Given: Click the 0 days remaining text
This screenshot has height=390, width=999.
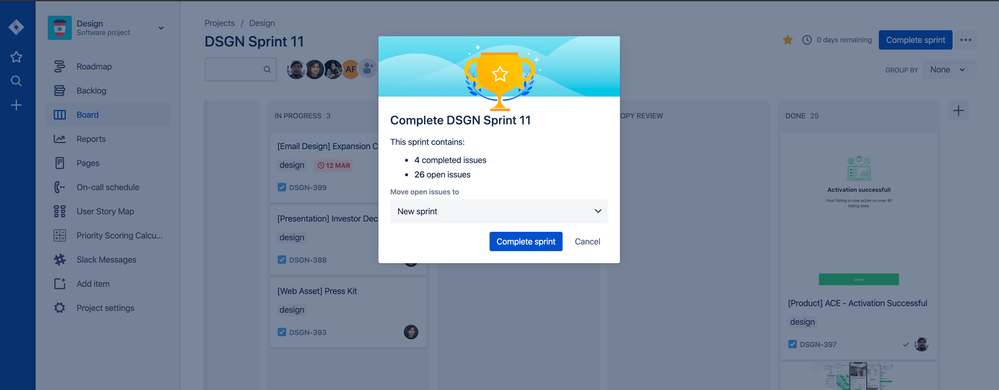Looking at the screenshot, I should click(x=844, y=40).
